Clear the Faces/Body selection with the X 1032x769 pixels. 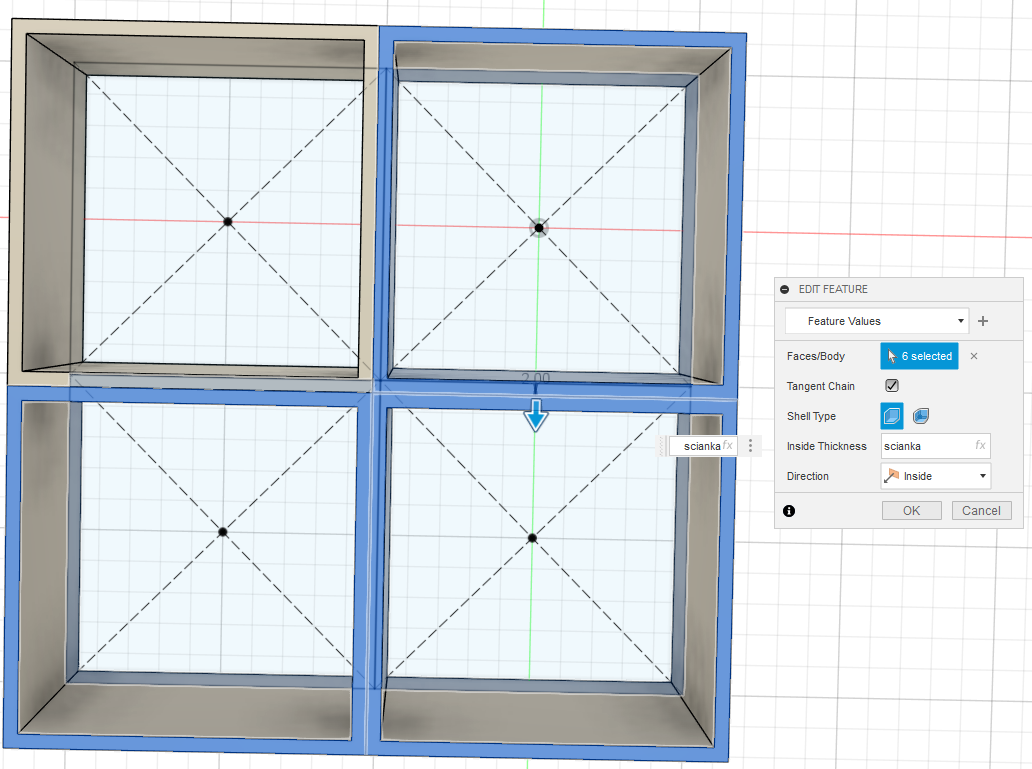point(974,356)
